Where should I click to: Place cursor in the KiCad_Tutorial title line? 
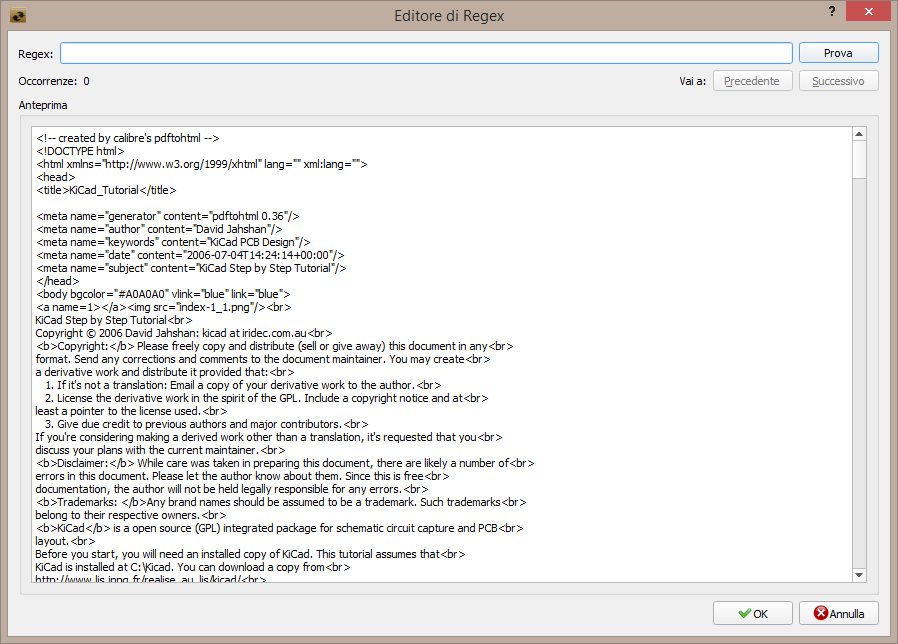[106, 190]
